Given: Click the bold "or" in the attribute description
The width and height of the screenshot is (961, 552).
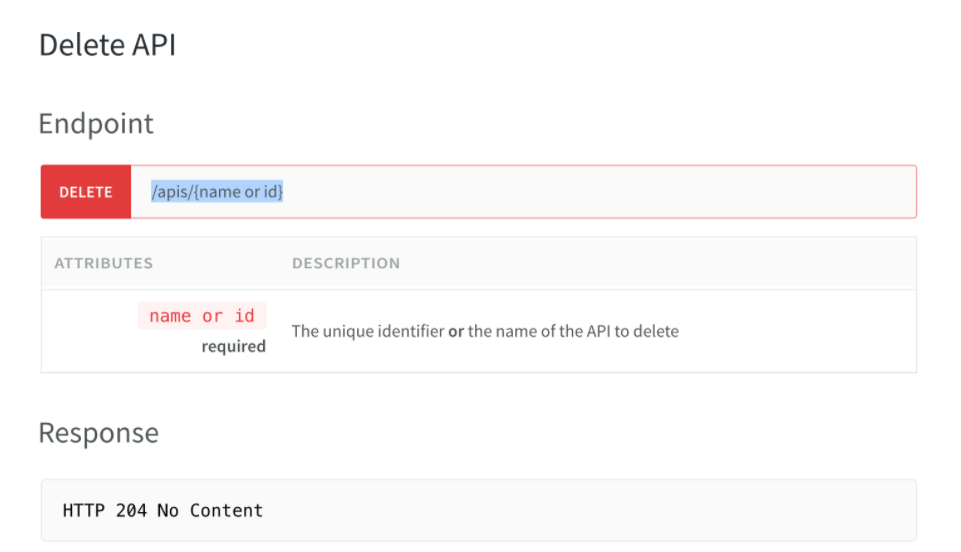Looking at the screenshot, I should pyautogui.click(x=456, y=331).
